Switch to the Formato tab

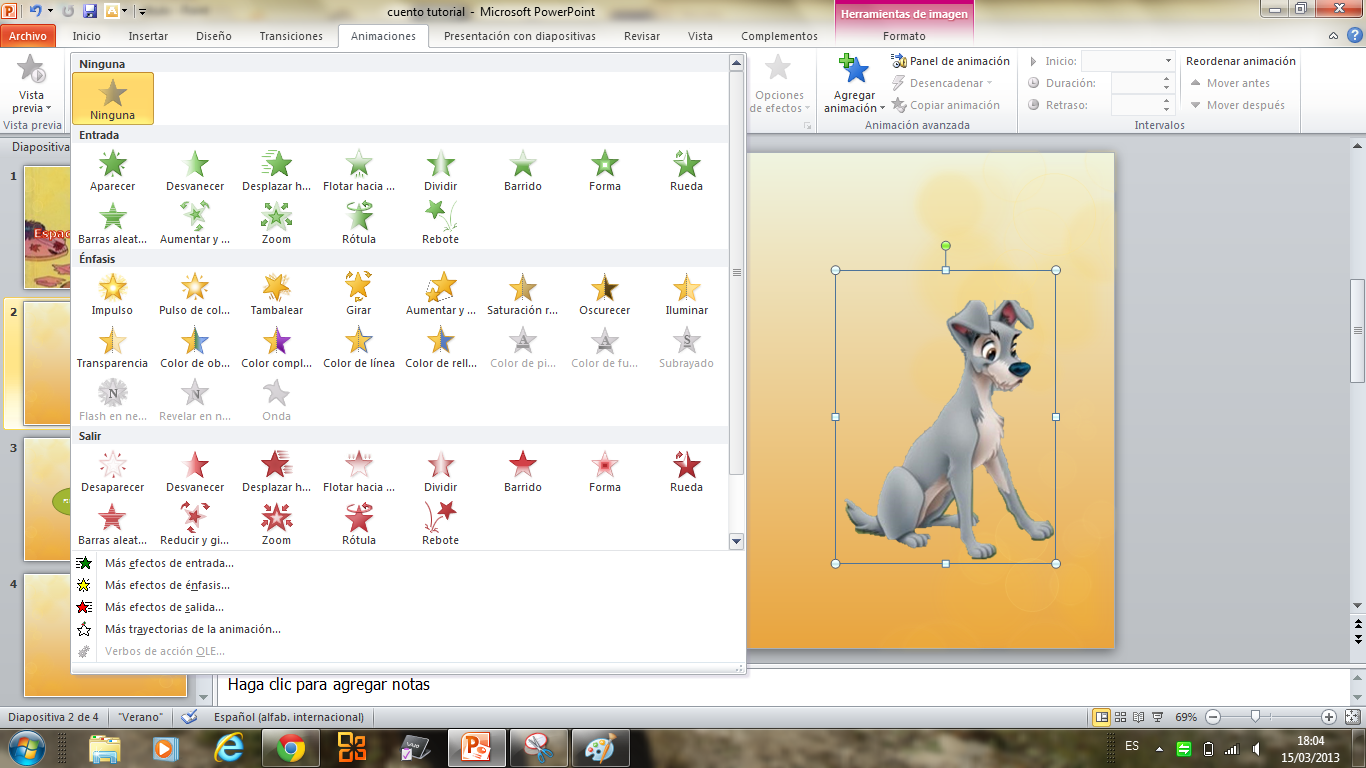(x=904, y=36)
